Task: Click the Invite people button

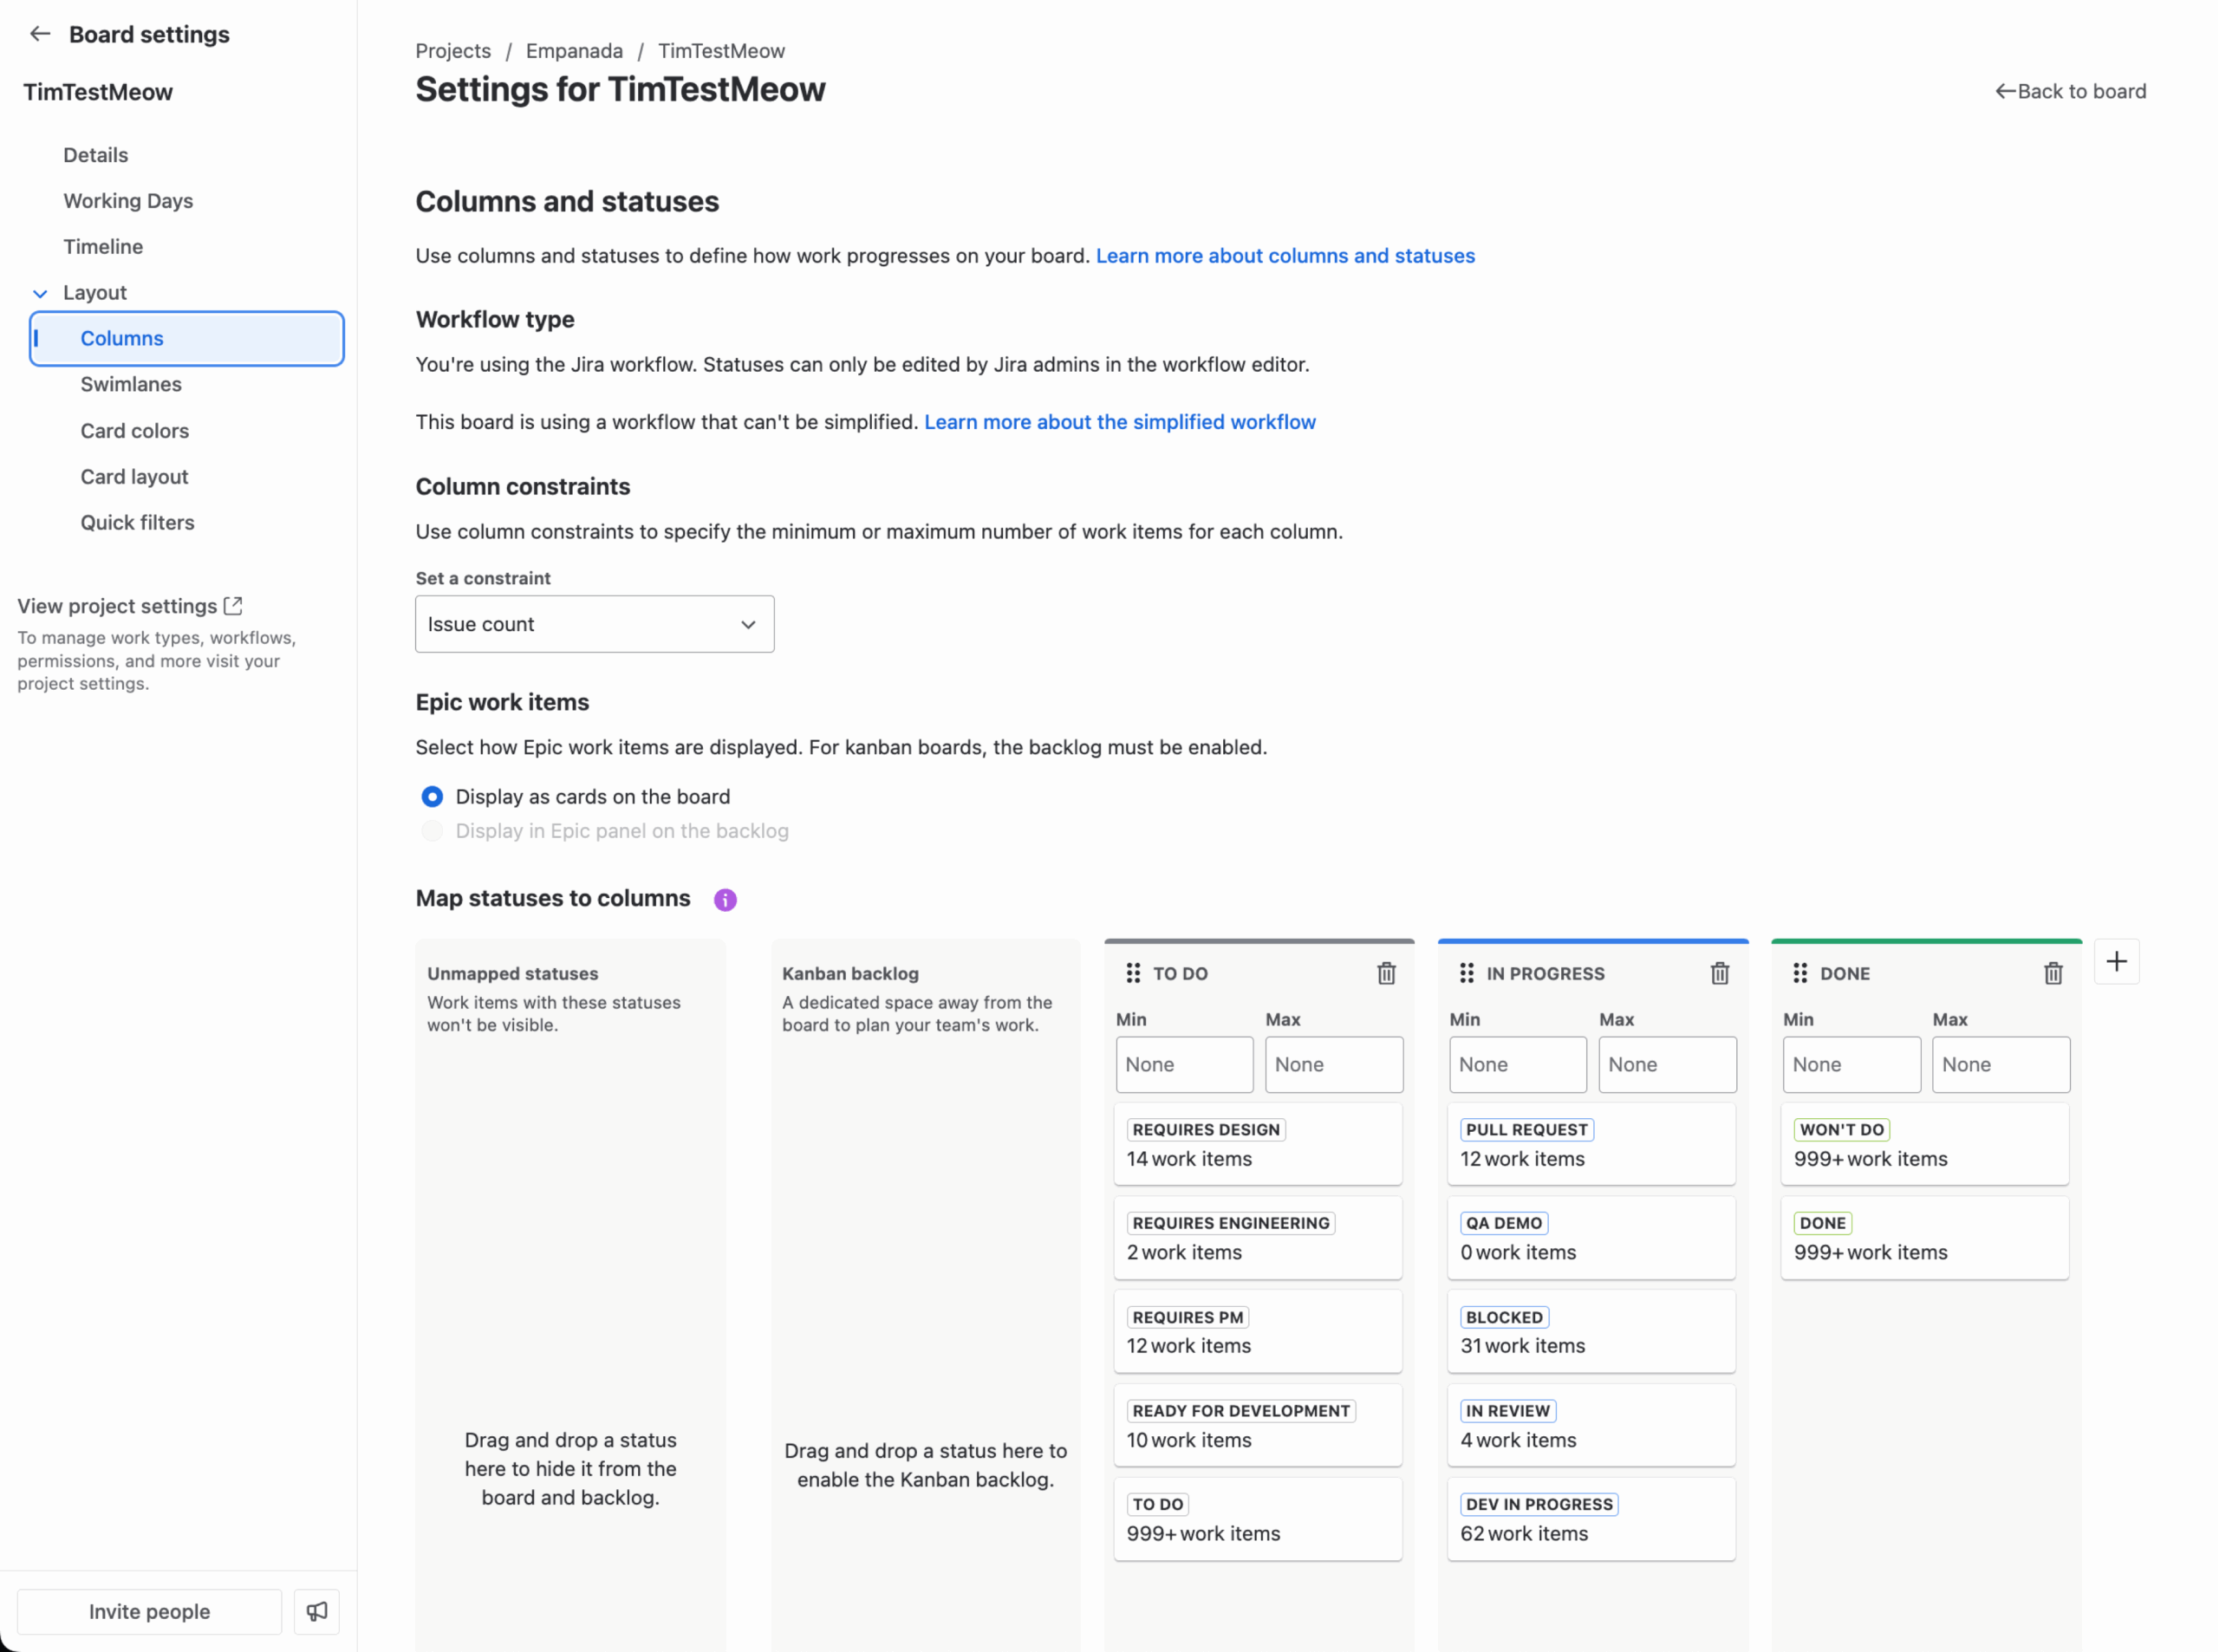Action: [x=150, y=1611]
